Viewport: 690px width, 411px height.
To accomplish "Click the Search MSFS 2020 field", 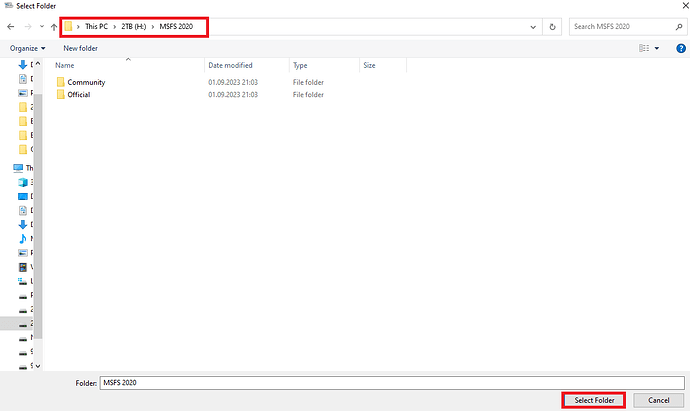I will [620, 27].
